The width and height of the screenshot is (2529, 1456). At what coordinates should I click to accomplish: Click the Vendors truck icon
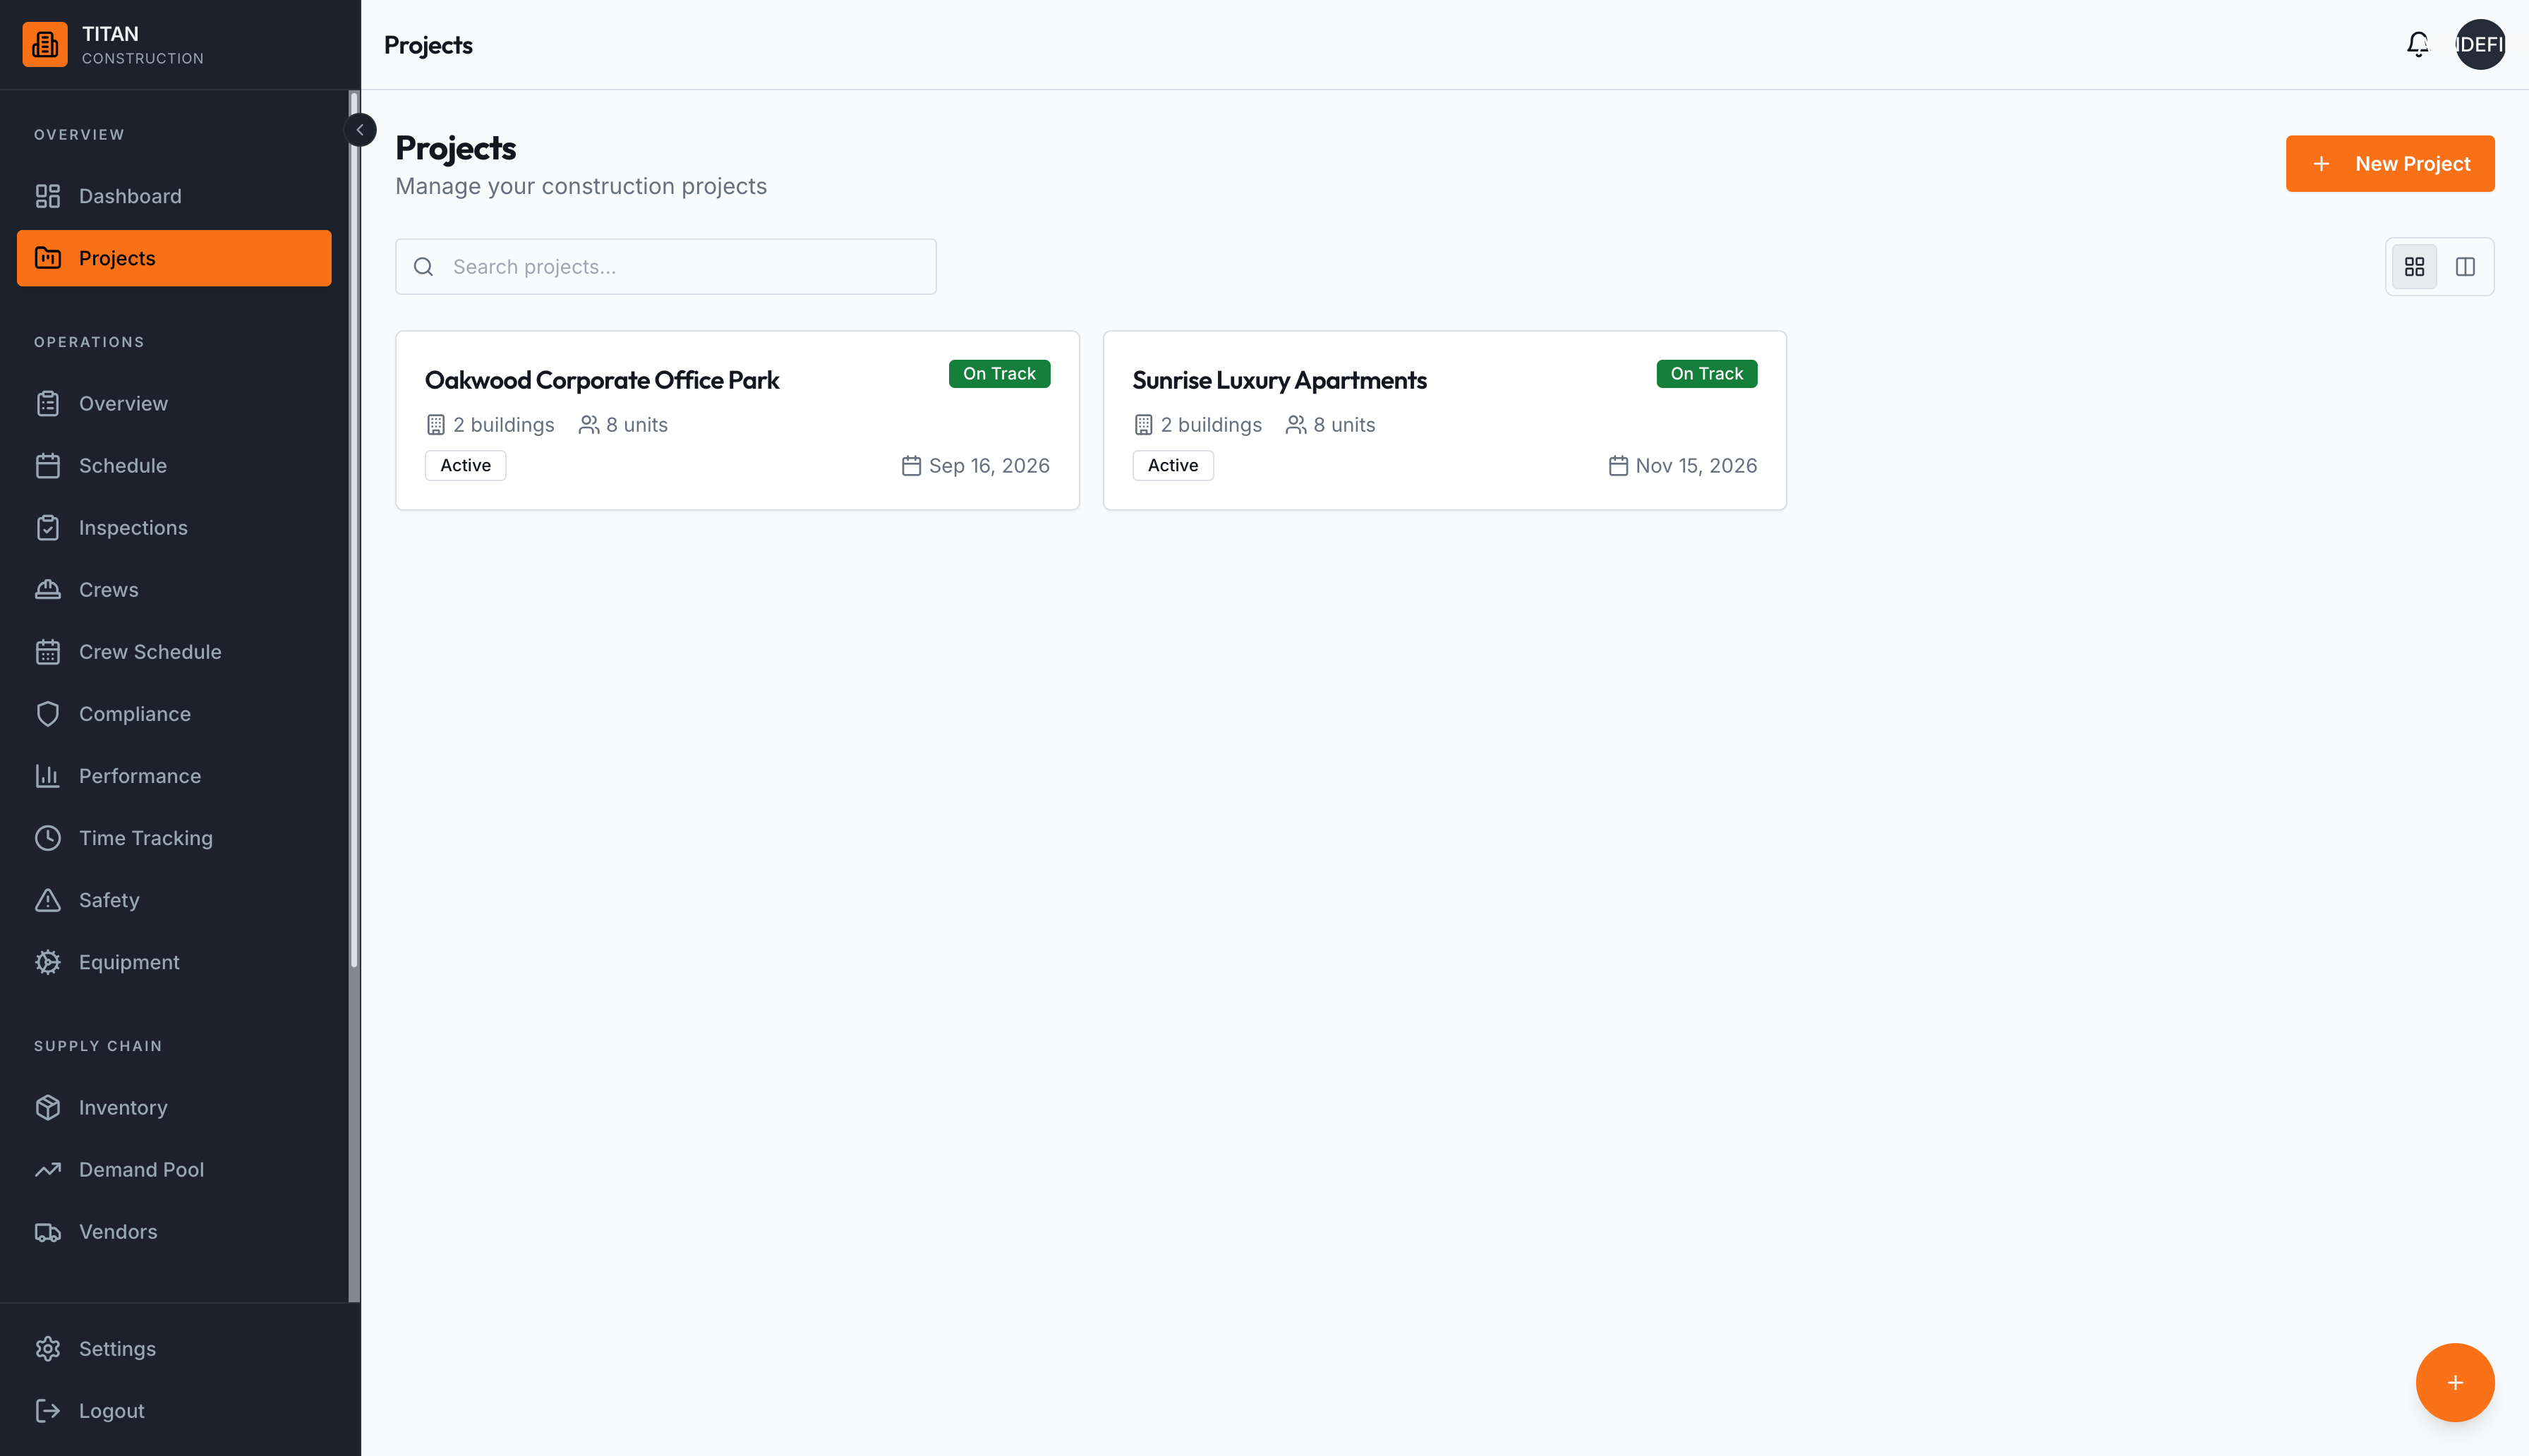coord(48,1231)
